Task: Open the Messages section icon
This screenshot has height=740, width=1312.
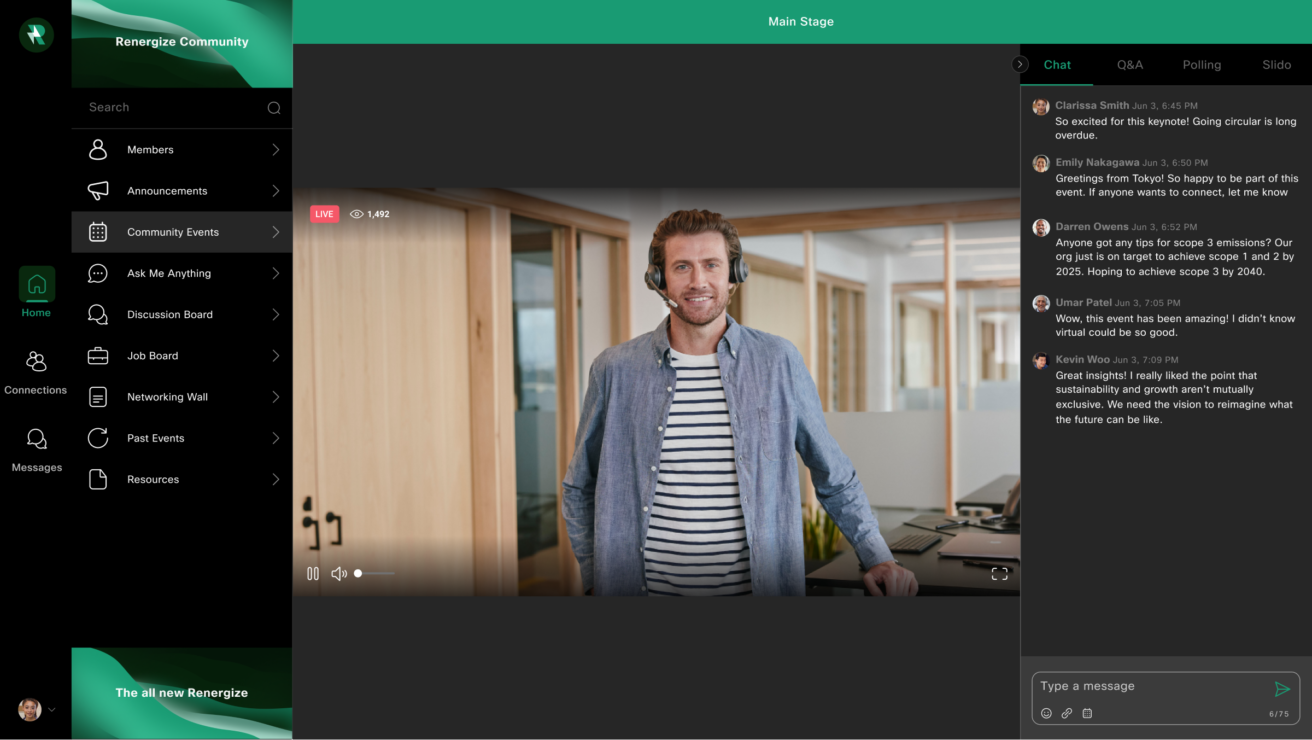Action: click(36, 439)
